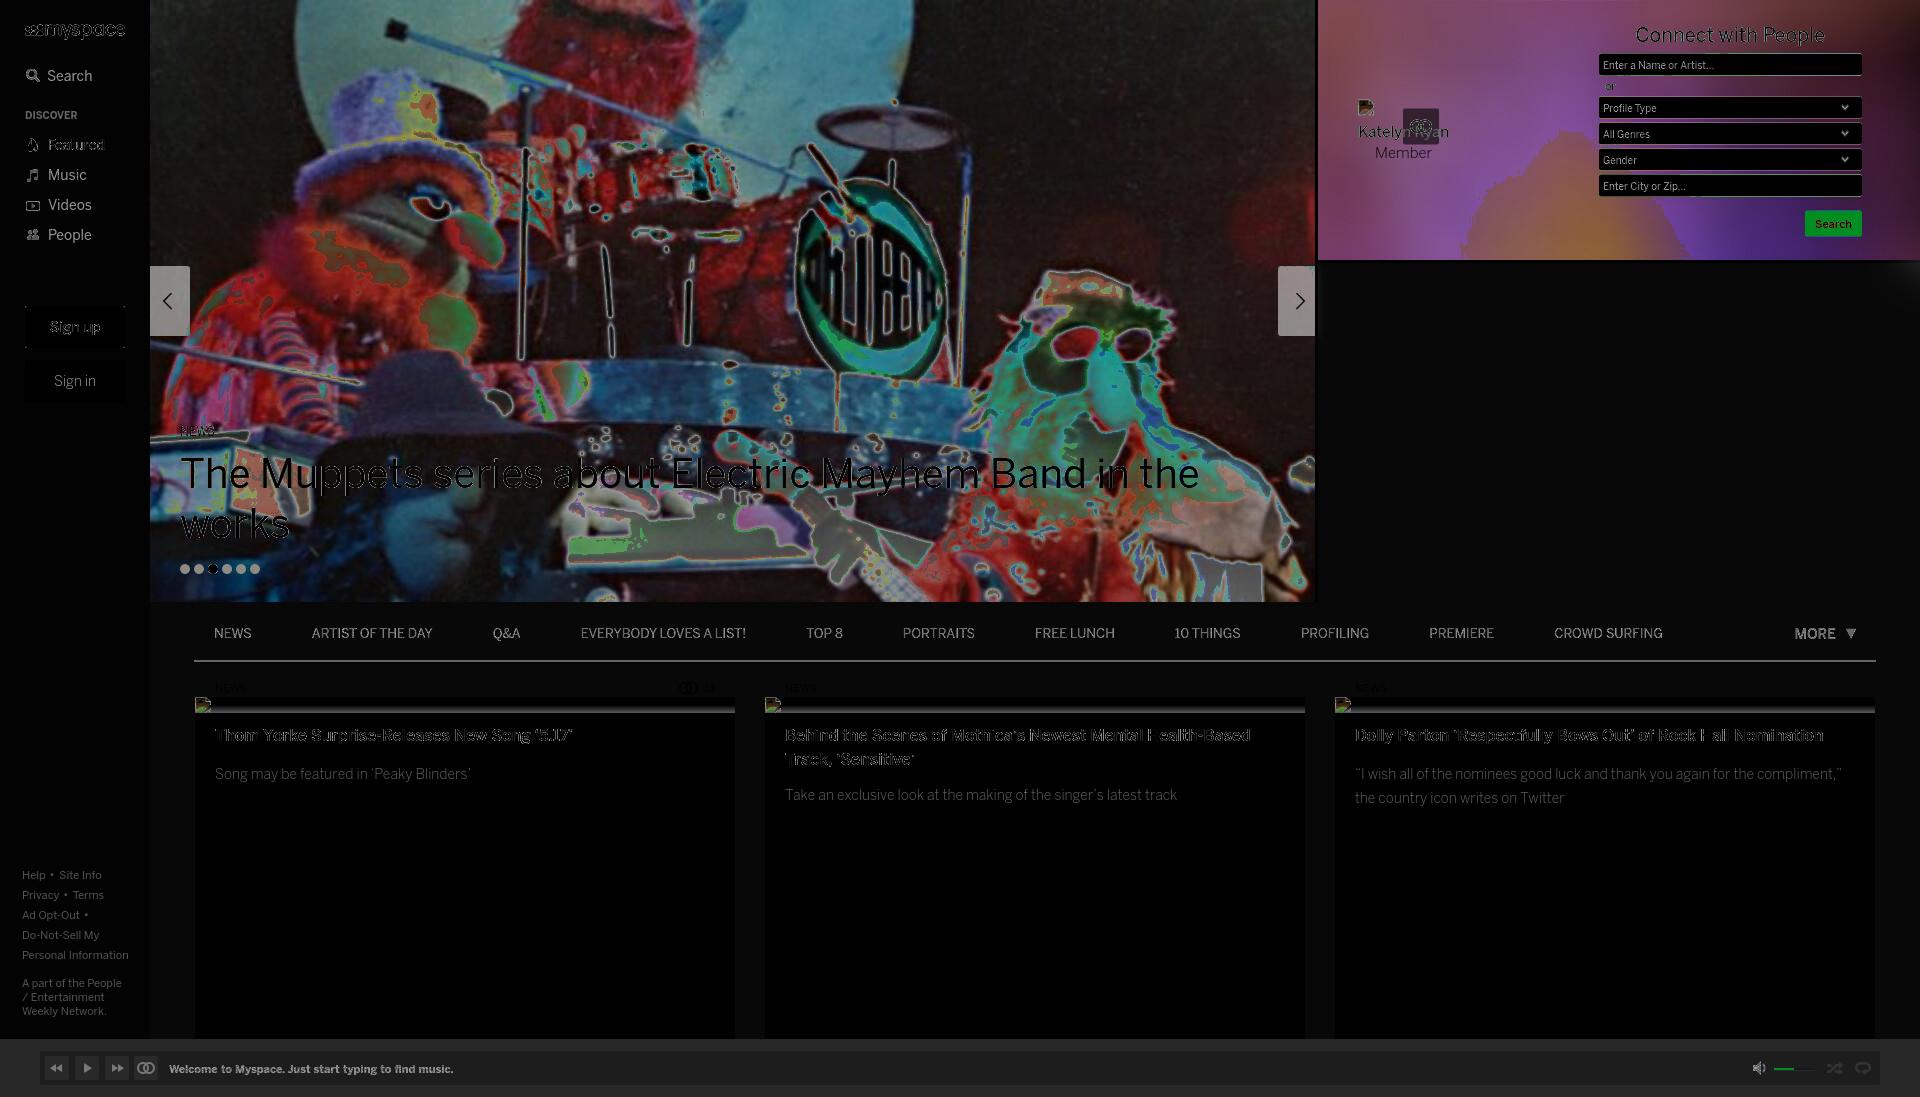Open the Gender dropdown
The height and width of the screenshot is (1097, 1920).
pos(1730,160)
